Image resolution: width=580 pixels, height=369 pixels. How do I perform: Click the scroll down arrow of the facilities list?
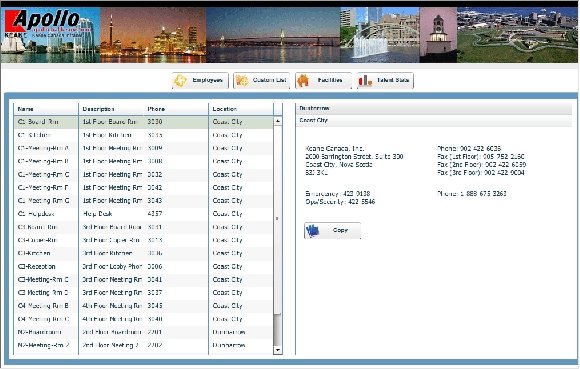[x=278, y=349]
